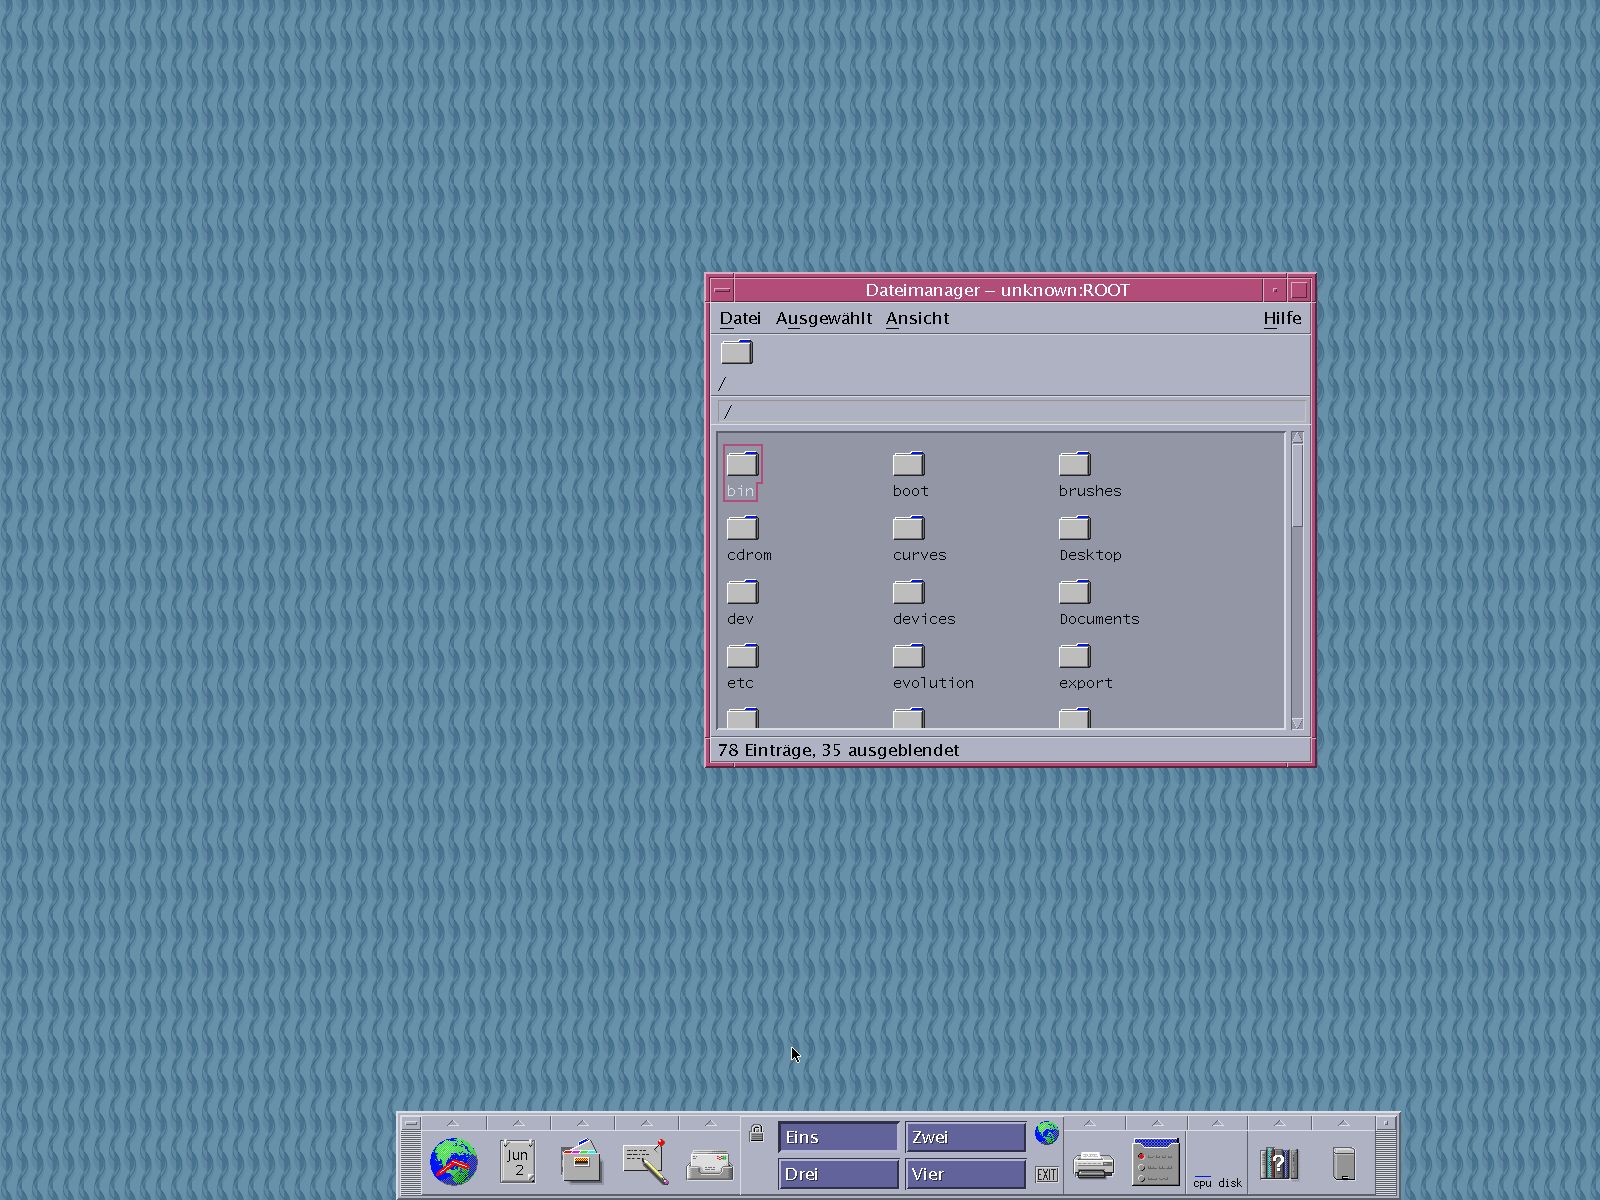The width and height of the screenshot is (1600, 1200).
Task: Select the etc folder icon
Action: tap(743, 656)
